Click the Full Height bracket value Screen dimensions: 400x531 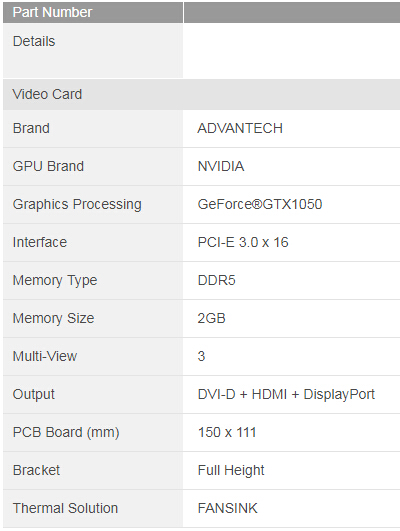click(x=231, y=471)
